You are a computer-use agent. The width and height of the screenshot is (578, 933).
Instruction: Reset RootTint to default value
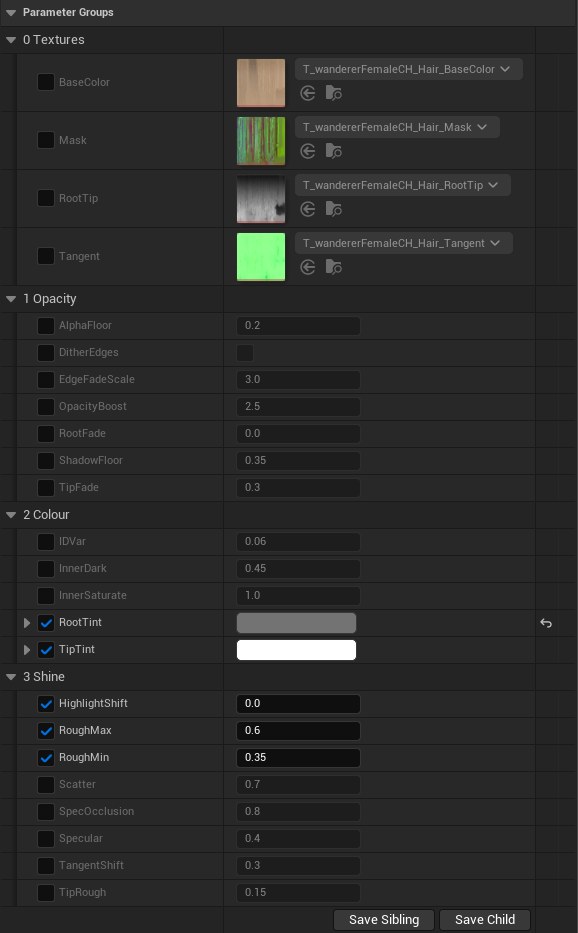(x=546, y=623)
